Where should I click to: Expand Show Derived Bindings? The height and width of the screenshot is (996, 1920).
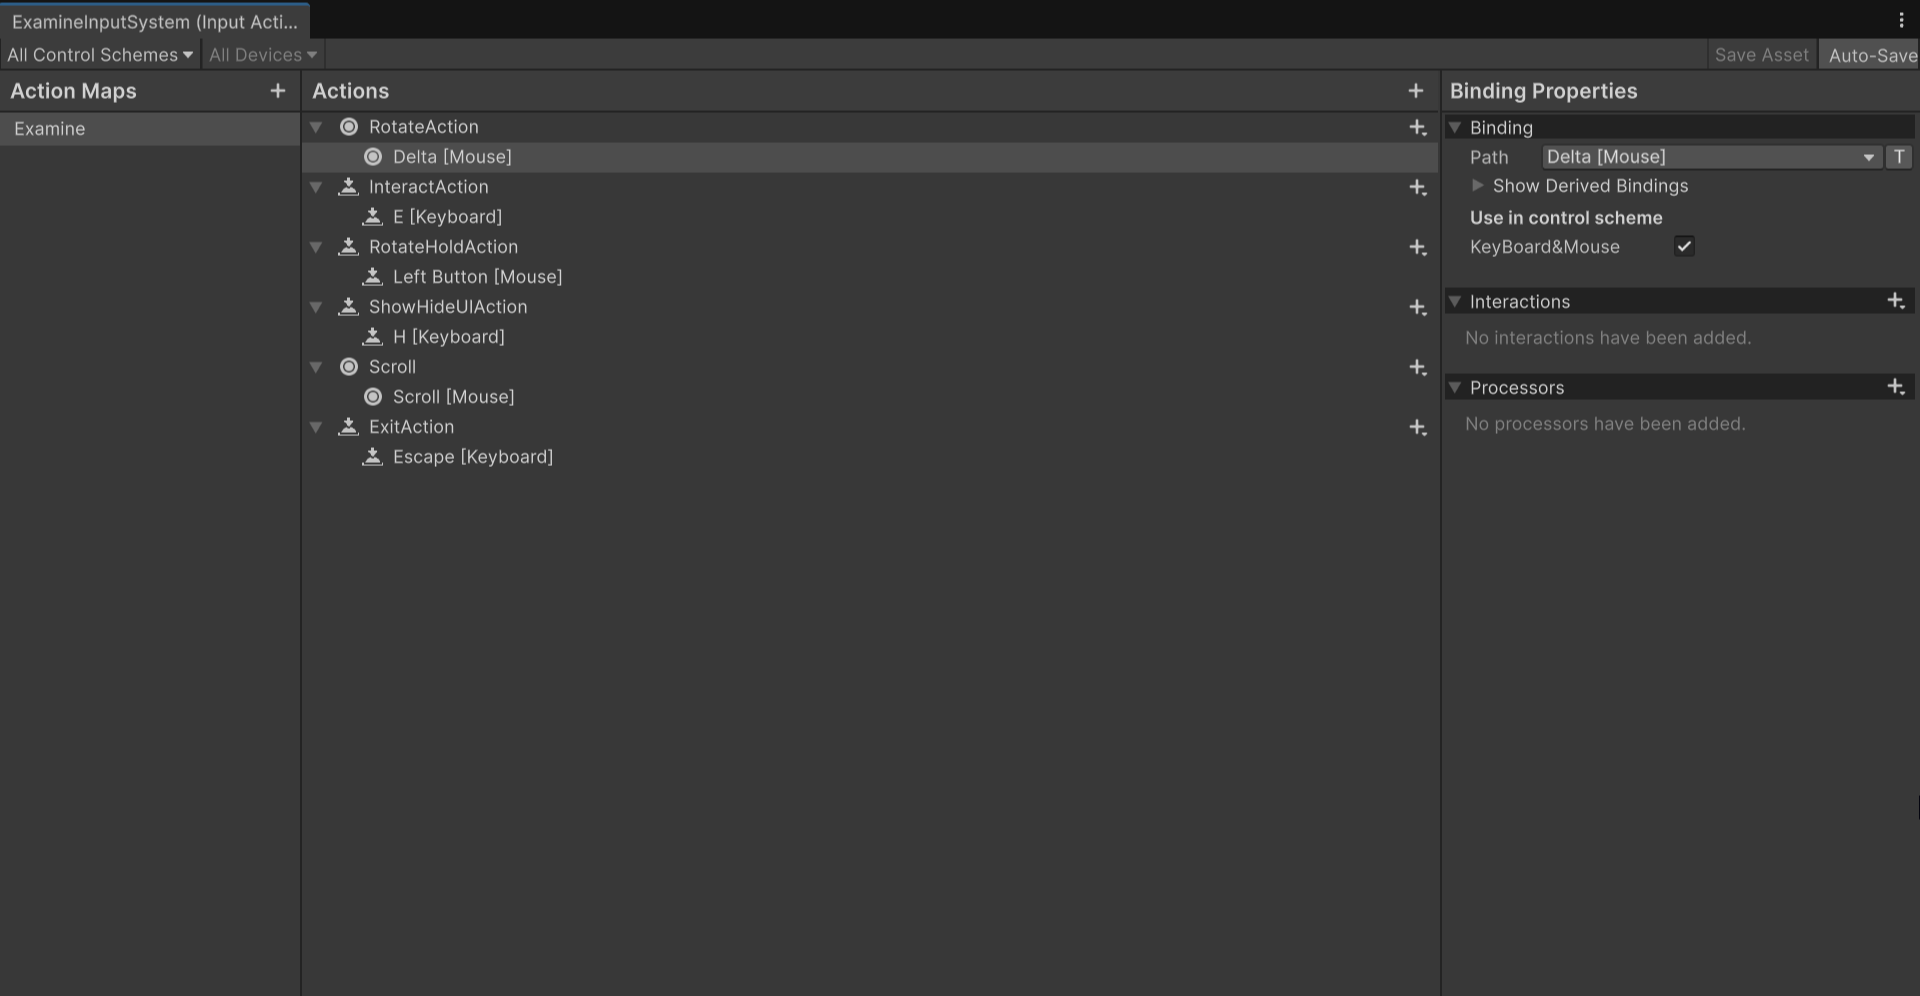(1478, 185)
